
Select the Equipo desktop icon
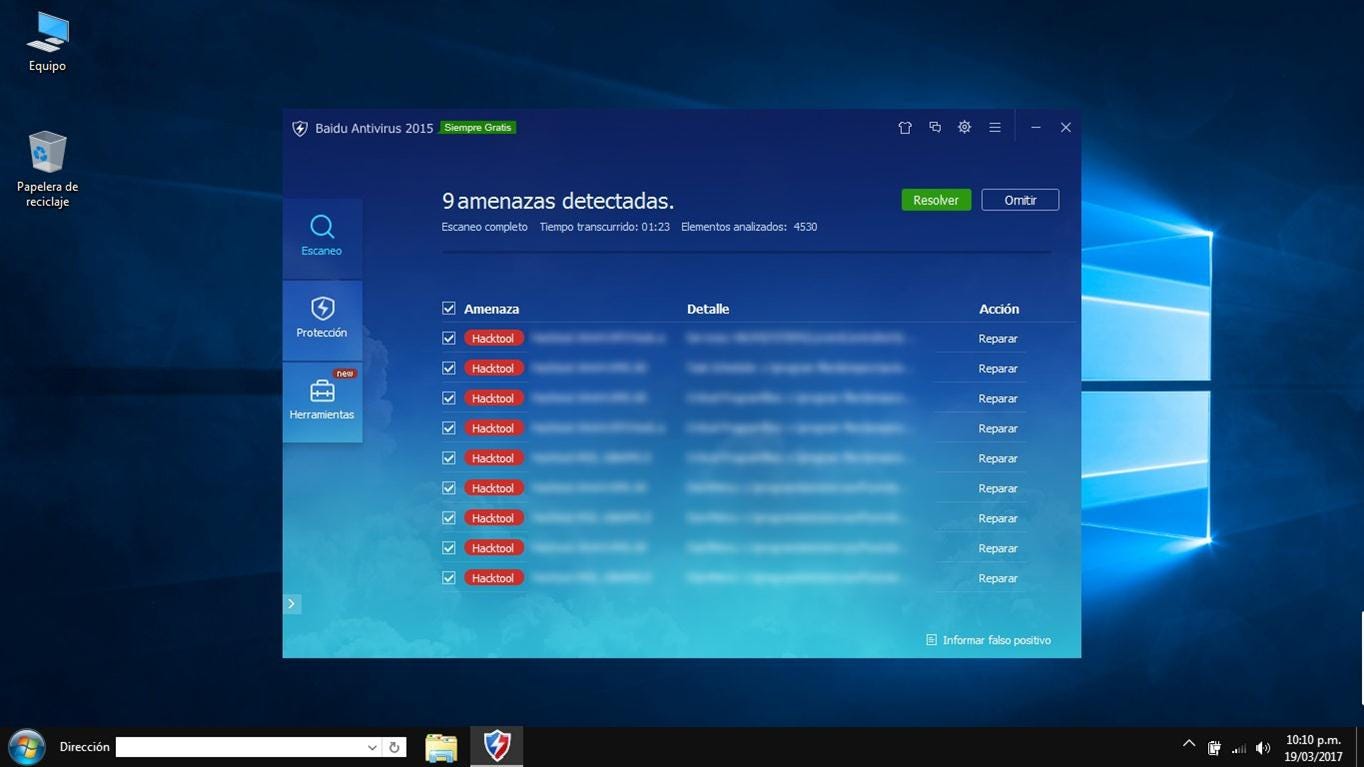(47, 43)
